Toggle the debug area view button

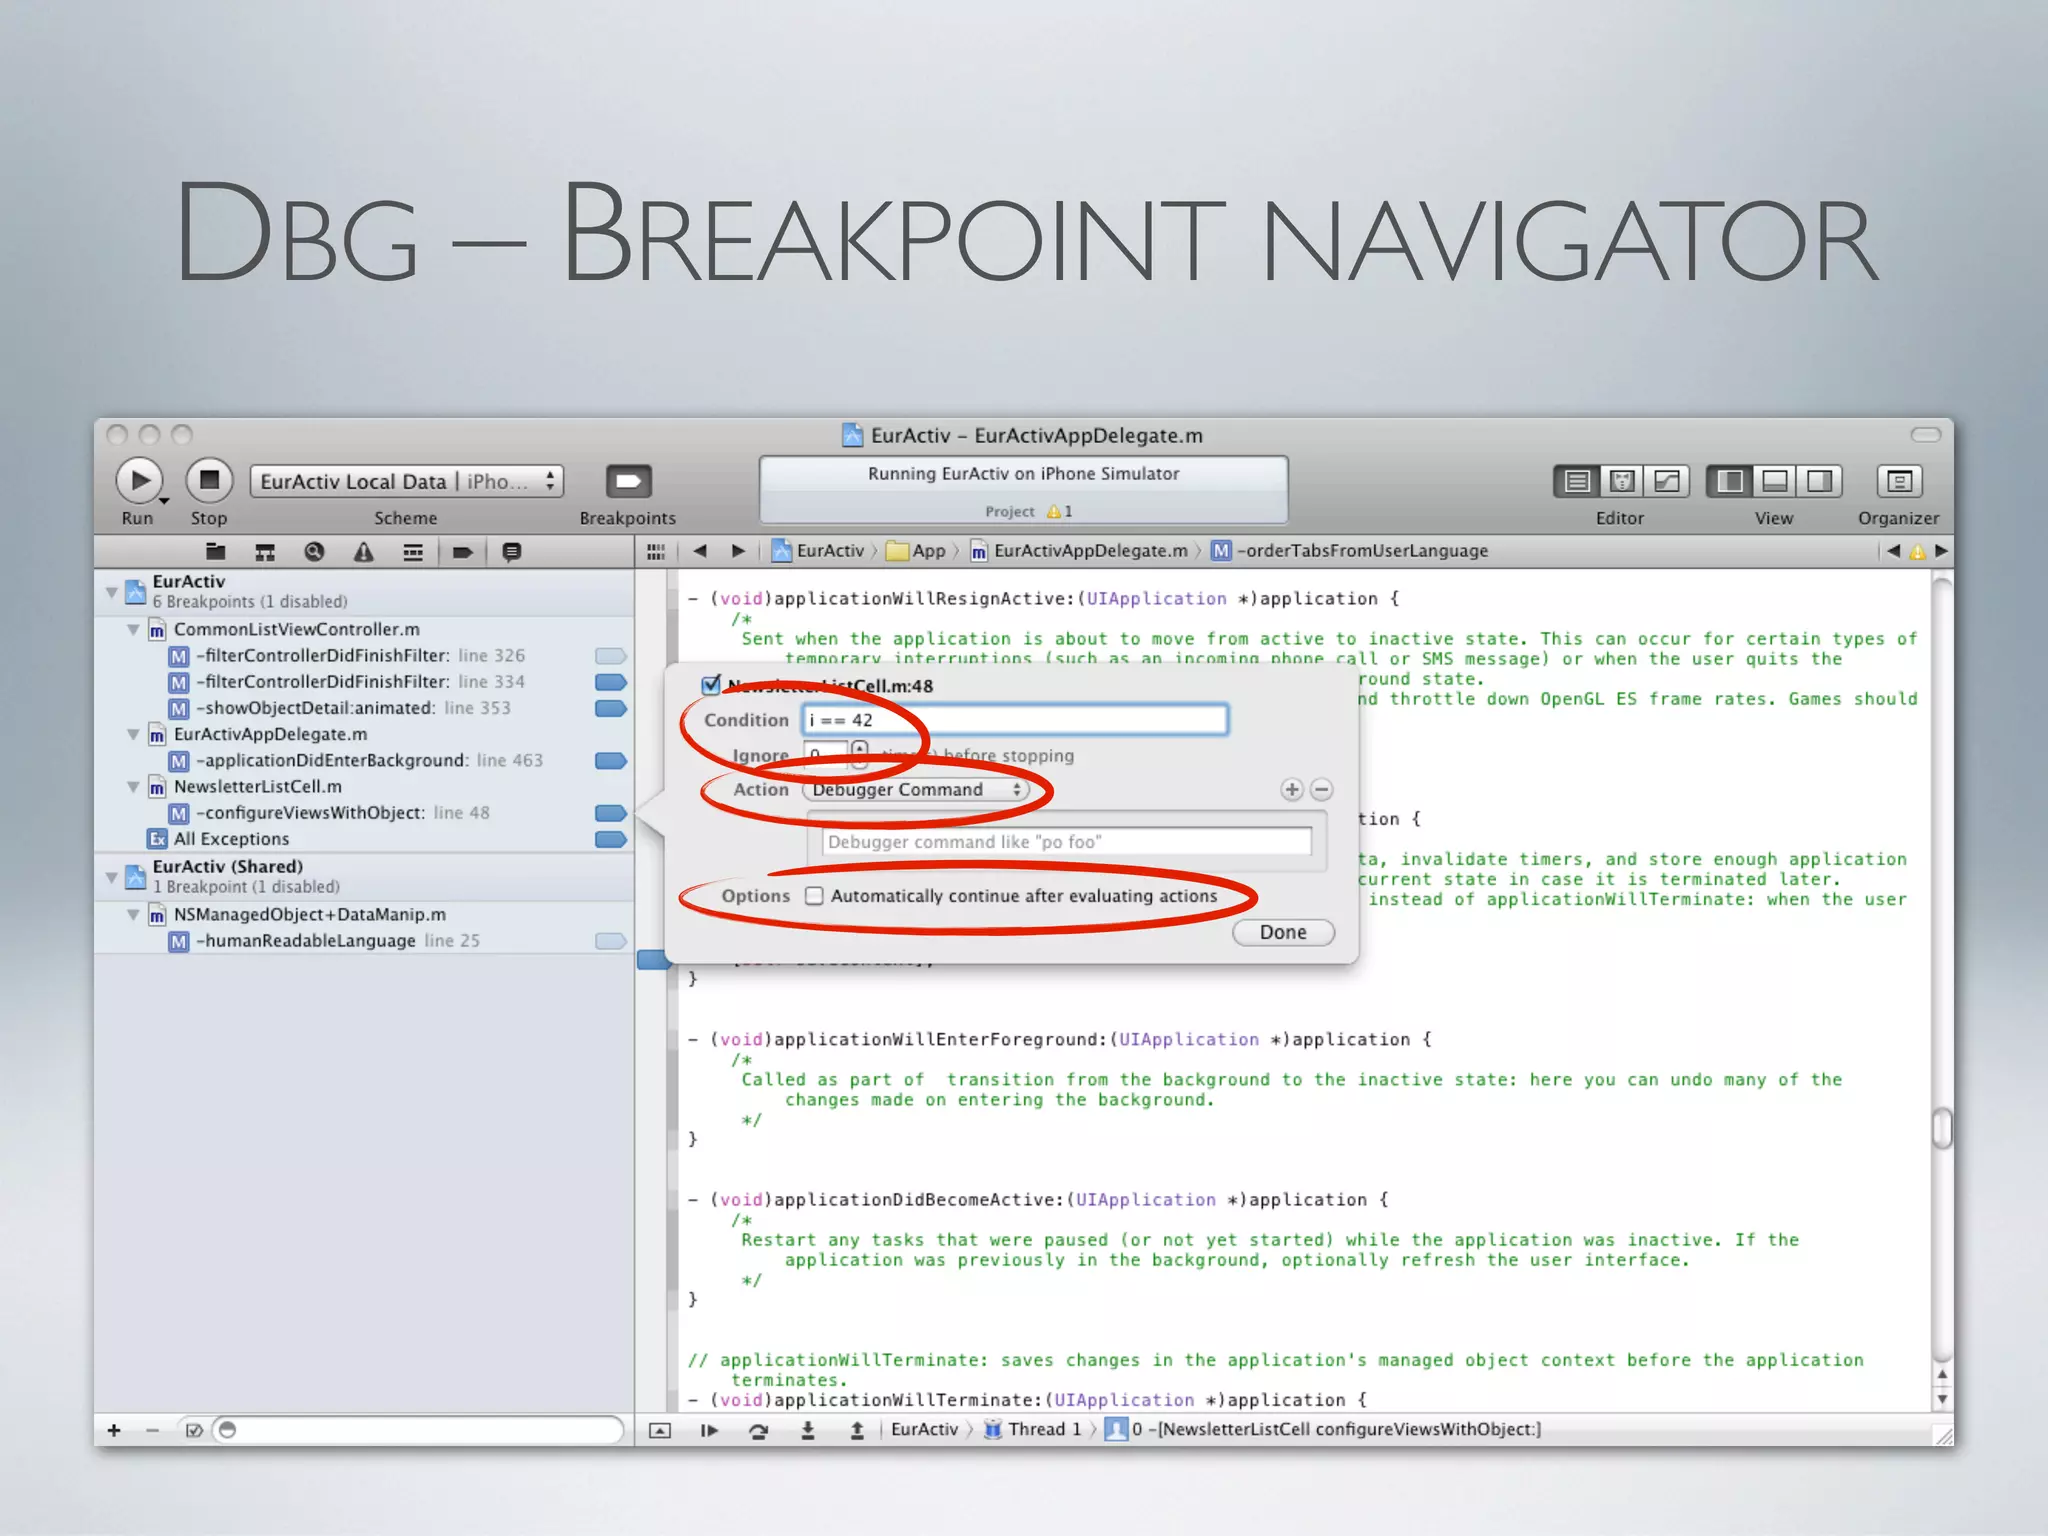coord(1775,481)
